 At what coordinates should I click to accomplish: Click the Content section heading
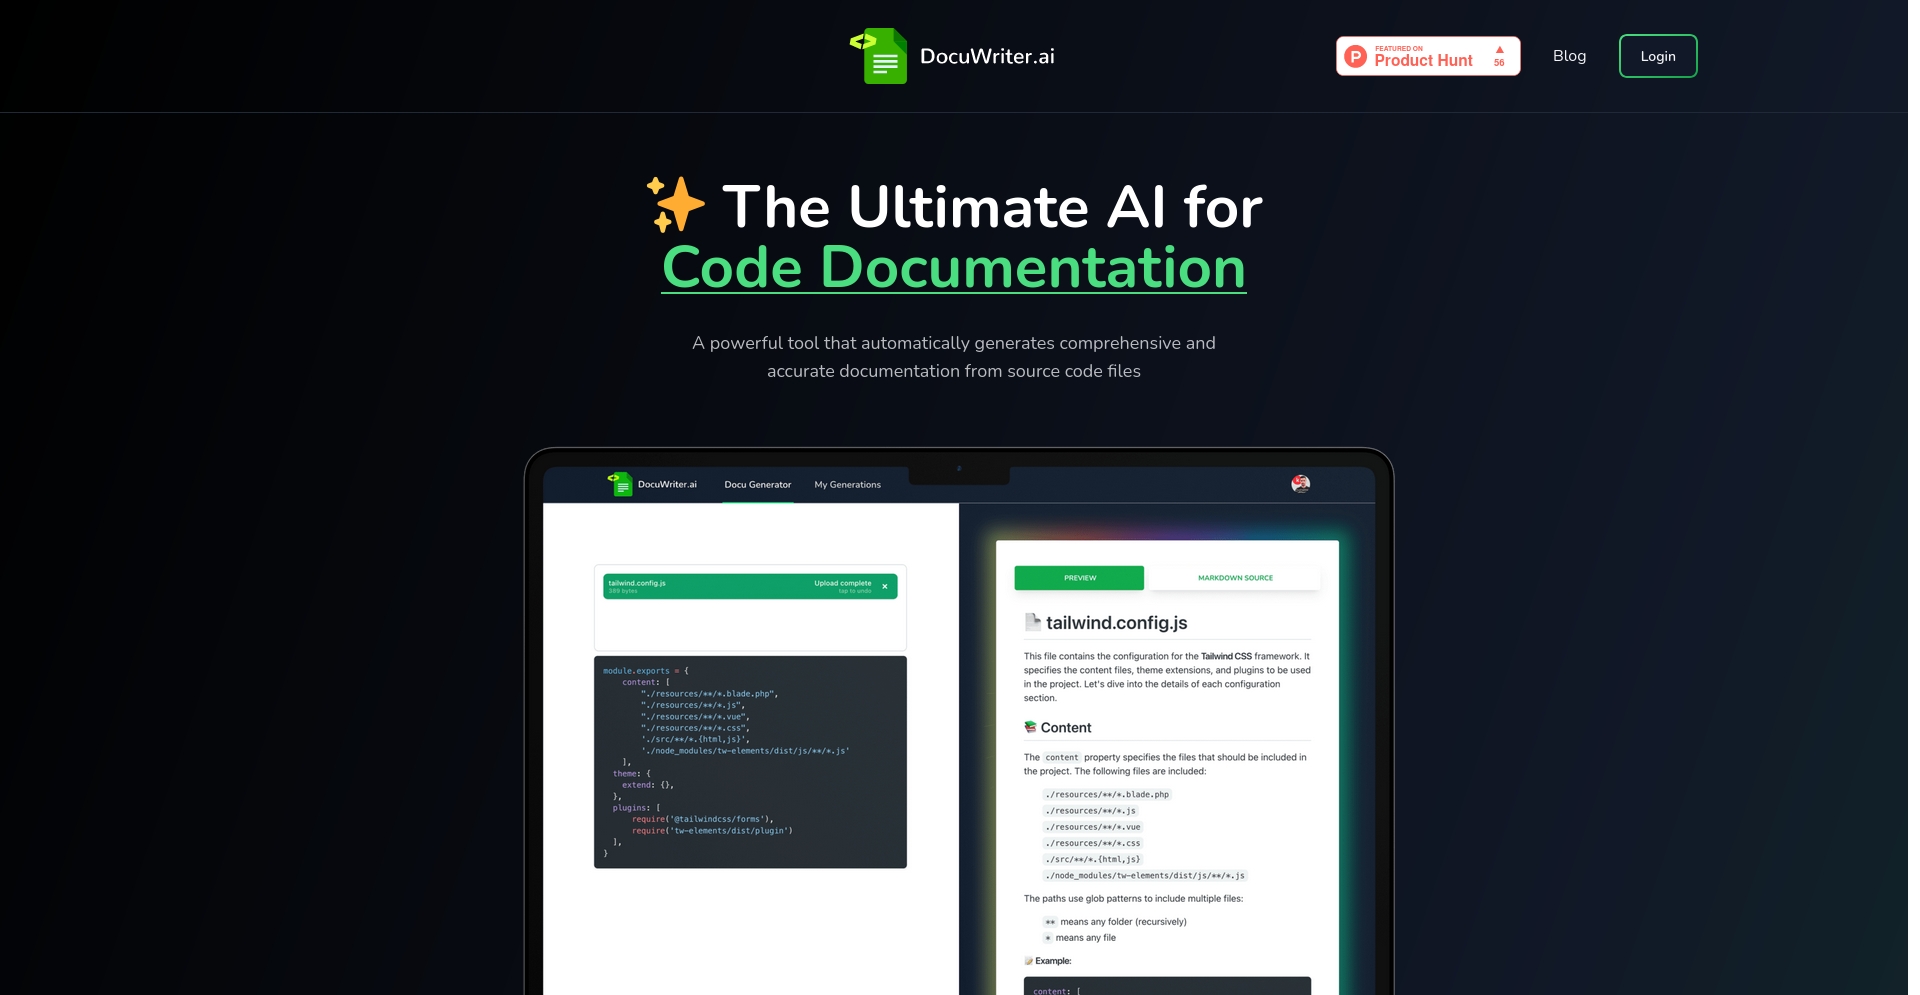pyautogui.click(x=1066, y=728)
